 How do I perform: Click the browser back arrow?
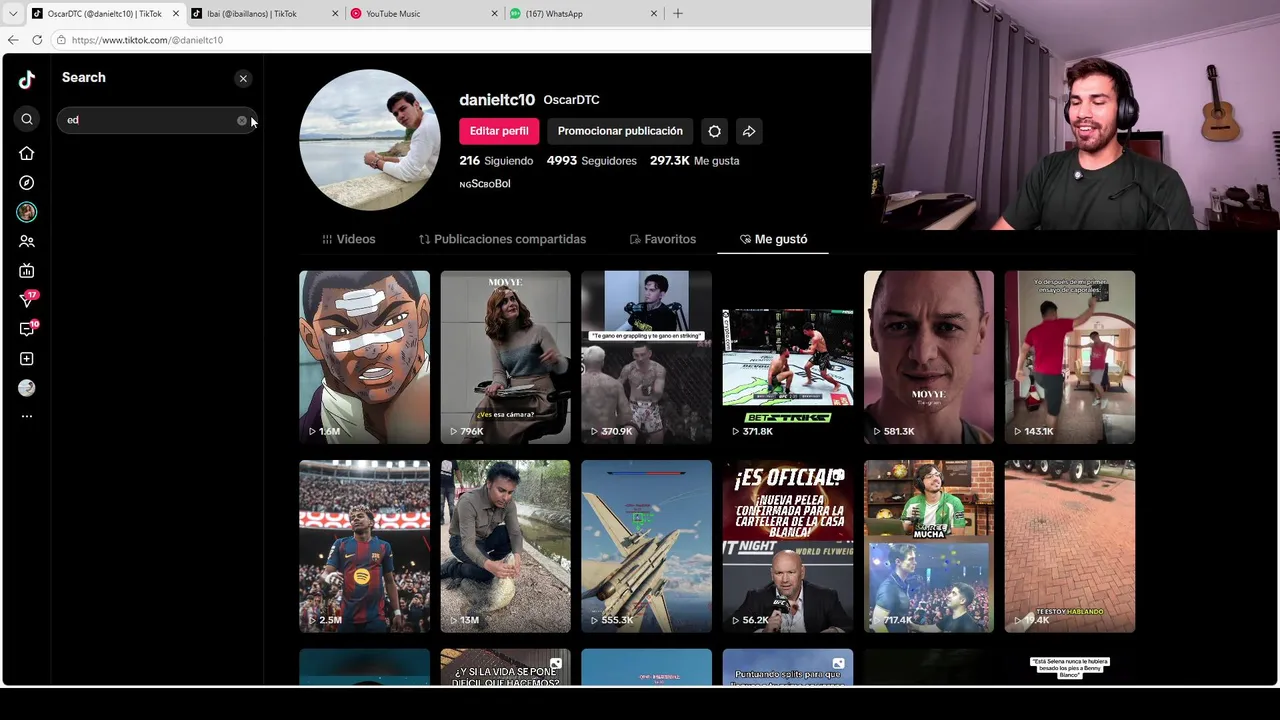(12, 40)
